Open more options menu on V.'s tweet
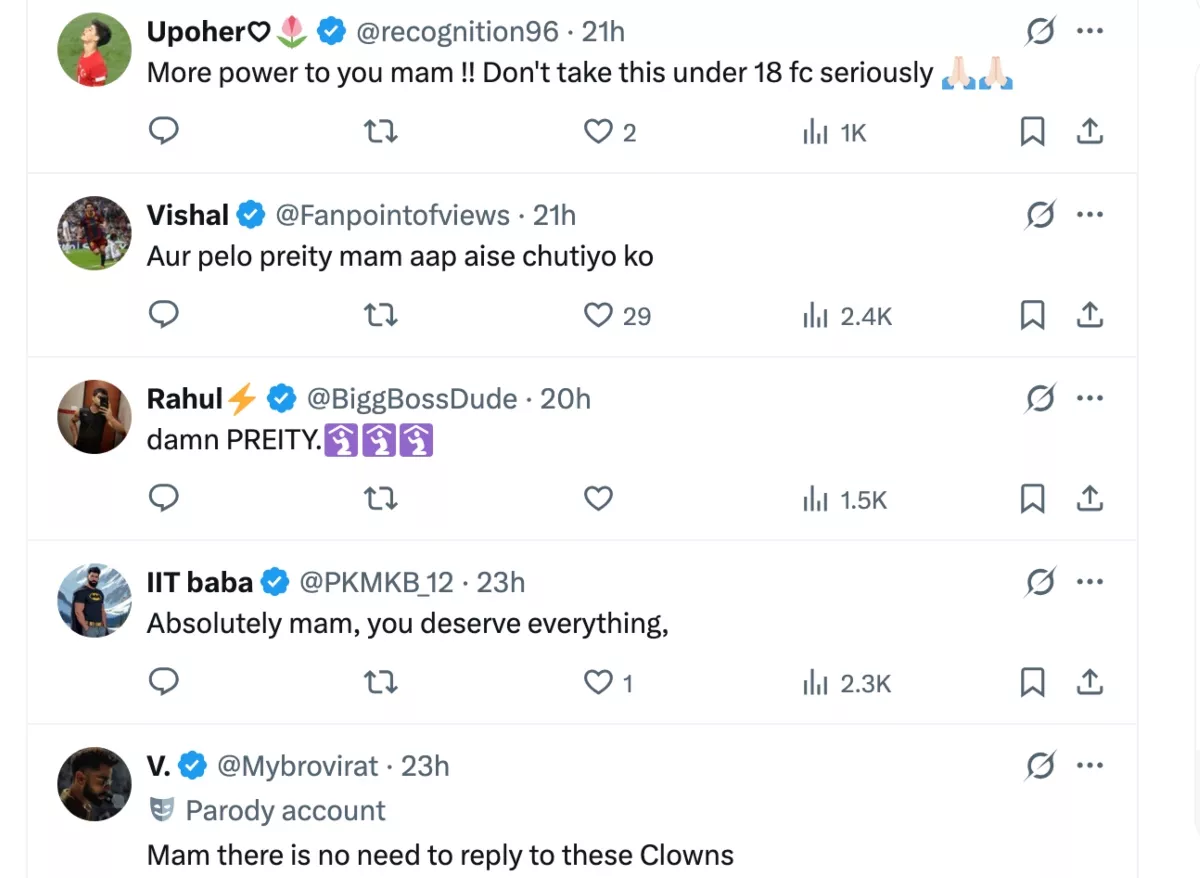The height and width of the screenshot is (878, 1200). pos(1089,767)
